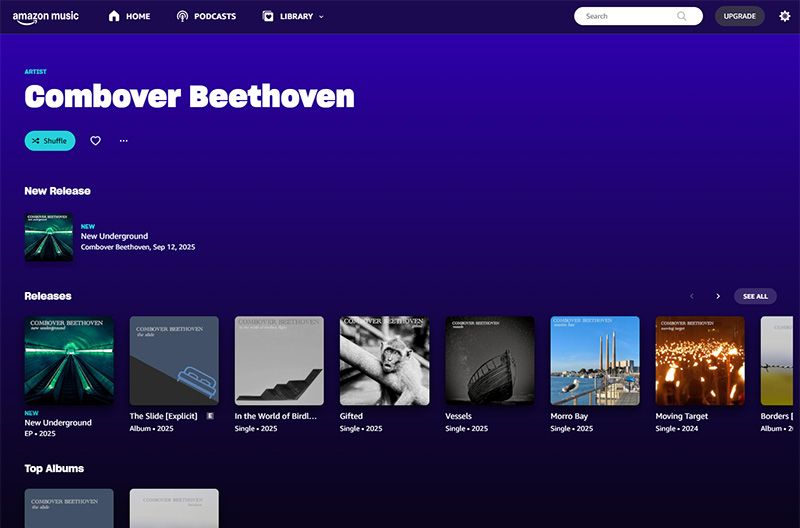800x528 pixels.
Task: Click See All for Releases
Action: point(755,296)
